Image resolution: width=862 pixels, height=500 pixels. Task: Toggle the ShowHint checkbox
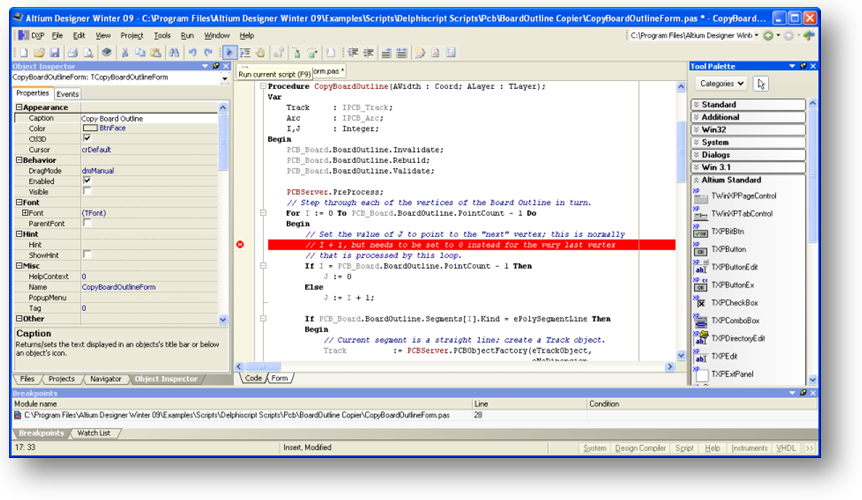pyautogui.click(x=87, y=254)
